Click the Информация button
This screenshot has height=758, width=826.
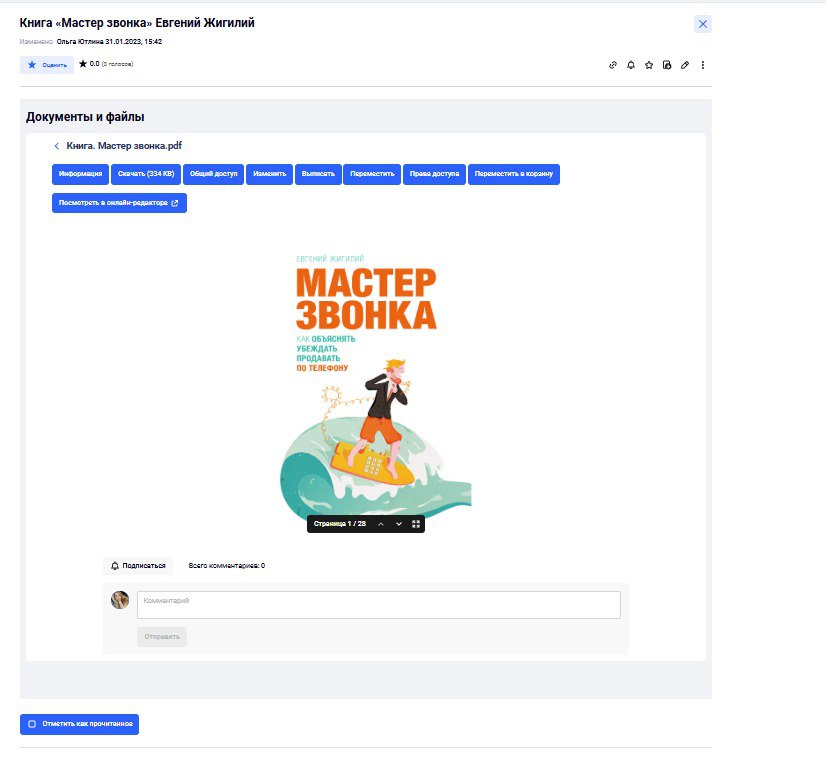coord(81,174)
